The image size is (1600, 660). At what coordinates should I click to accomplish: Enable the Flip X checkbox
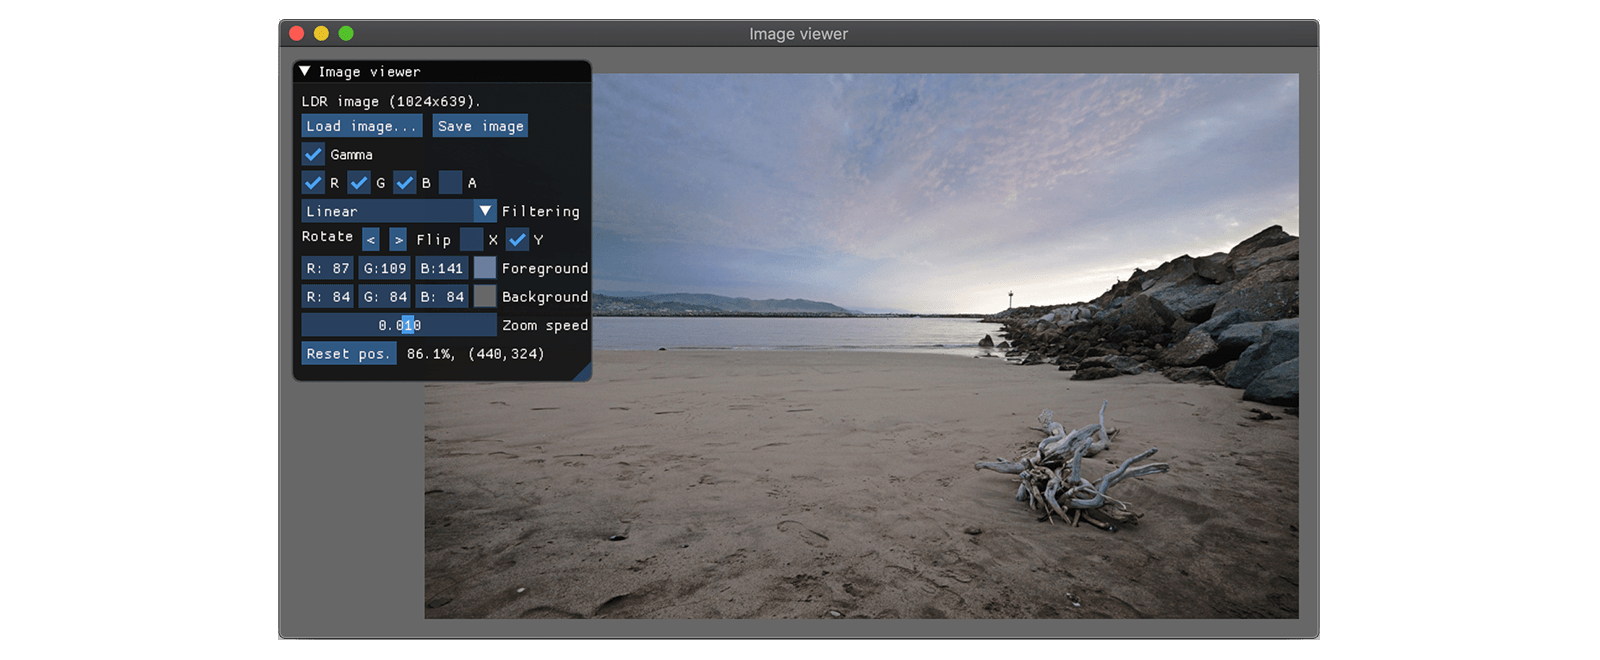pyautogui.click(x=471, y=240)
